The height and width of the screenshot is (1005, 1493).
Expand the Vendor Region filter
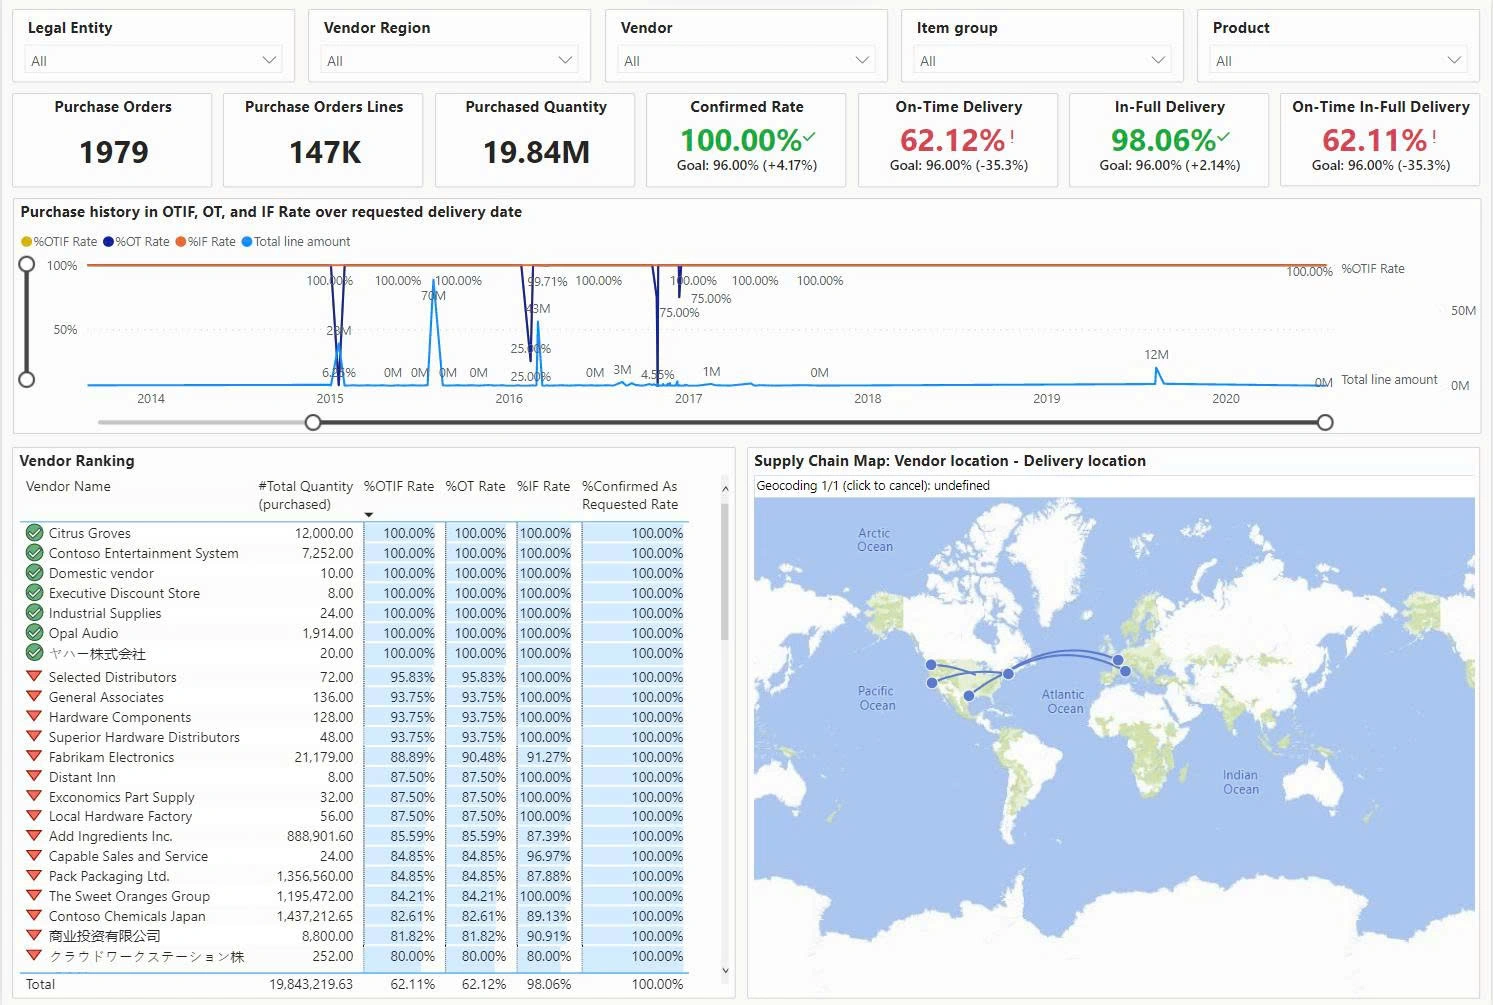coord(449,61)
